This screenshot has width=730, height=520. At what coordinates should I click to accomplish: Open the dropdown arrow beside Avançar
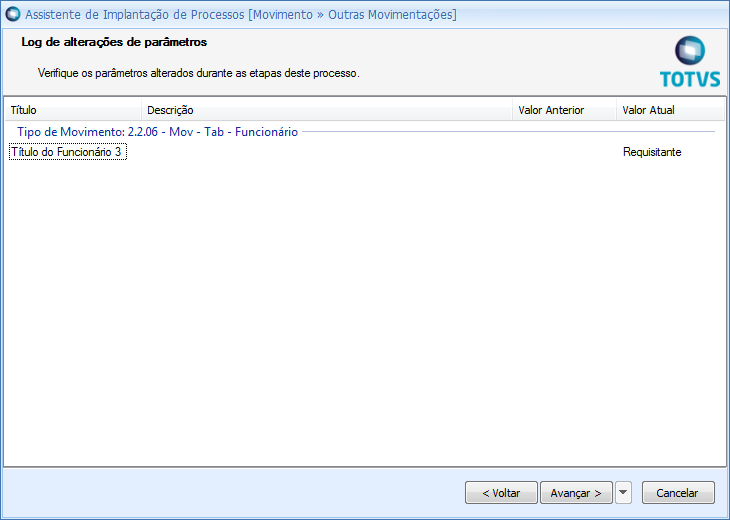(x=623, y=493)
